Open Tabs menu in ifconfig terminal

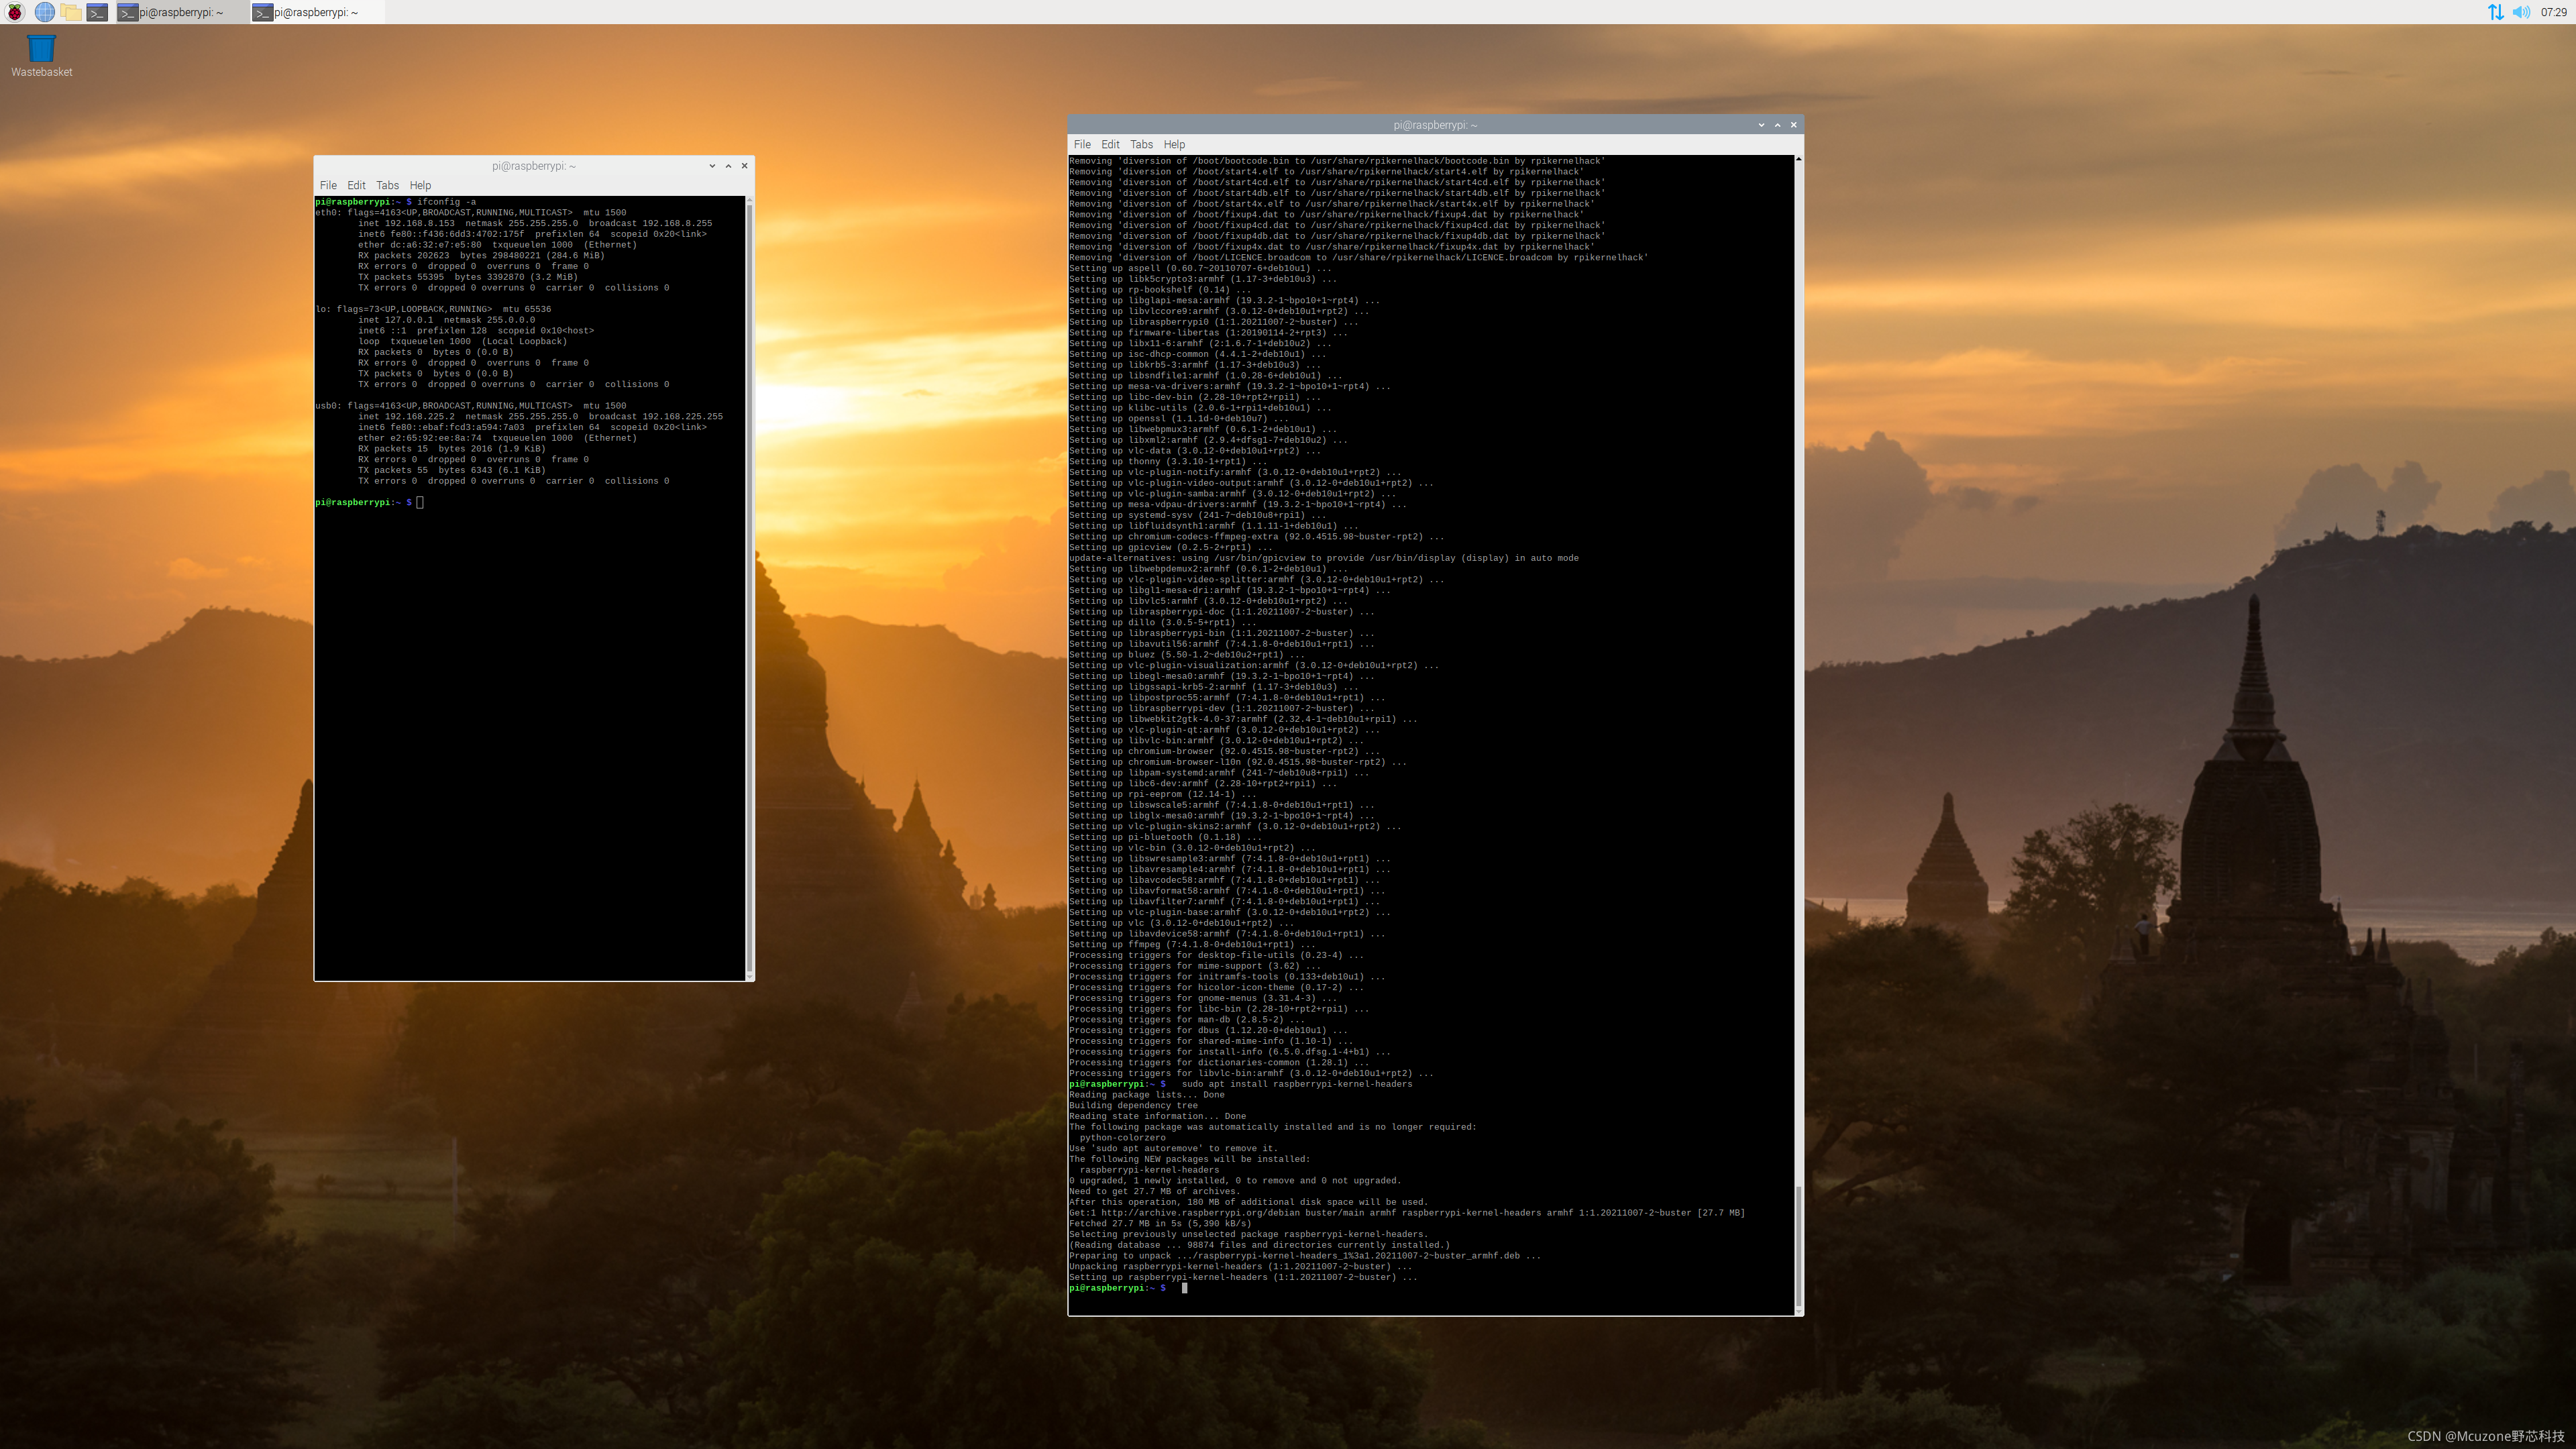click(387, 185)
